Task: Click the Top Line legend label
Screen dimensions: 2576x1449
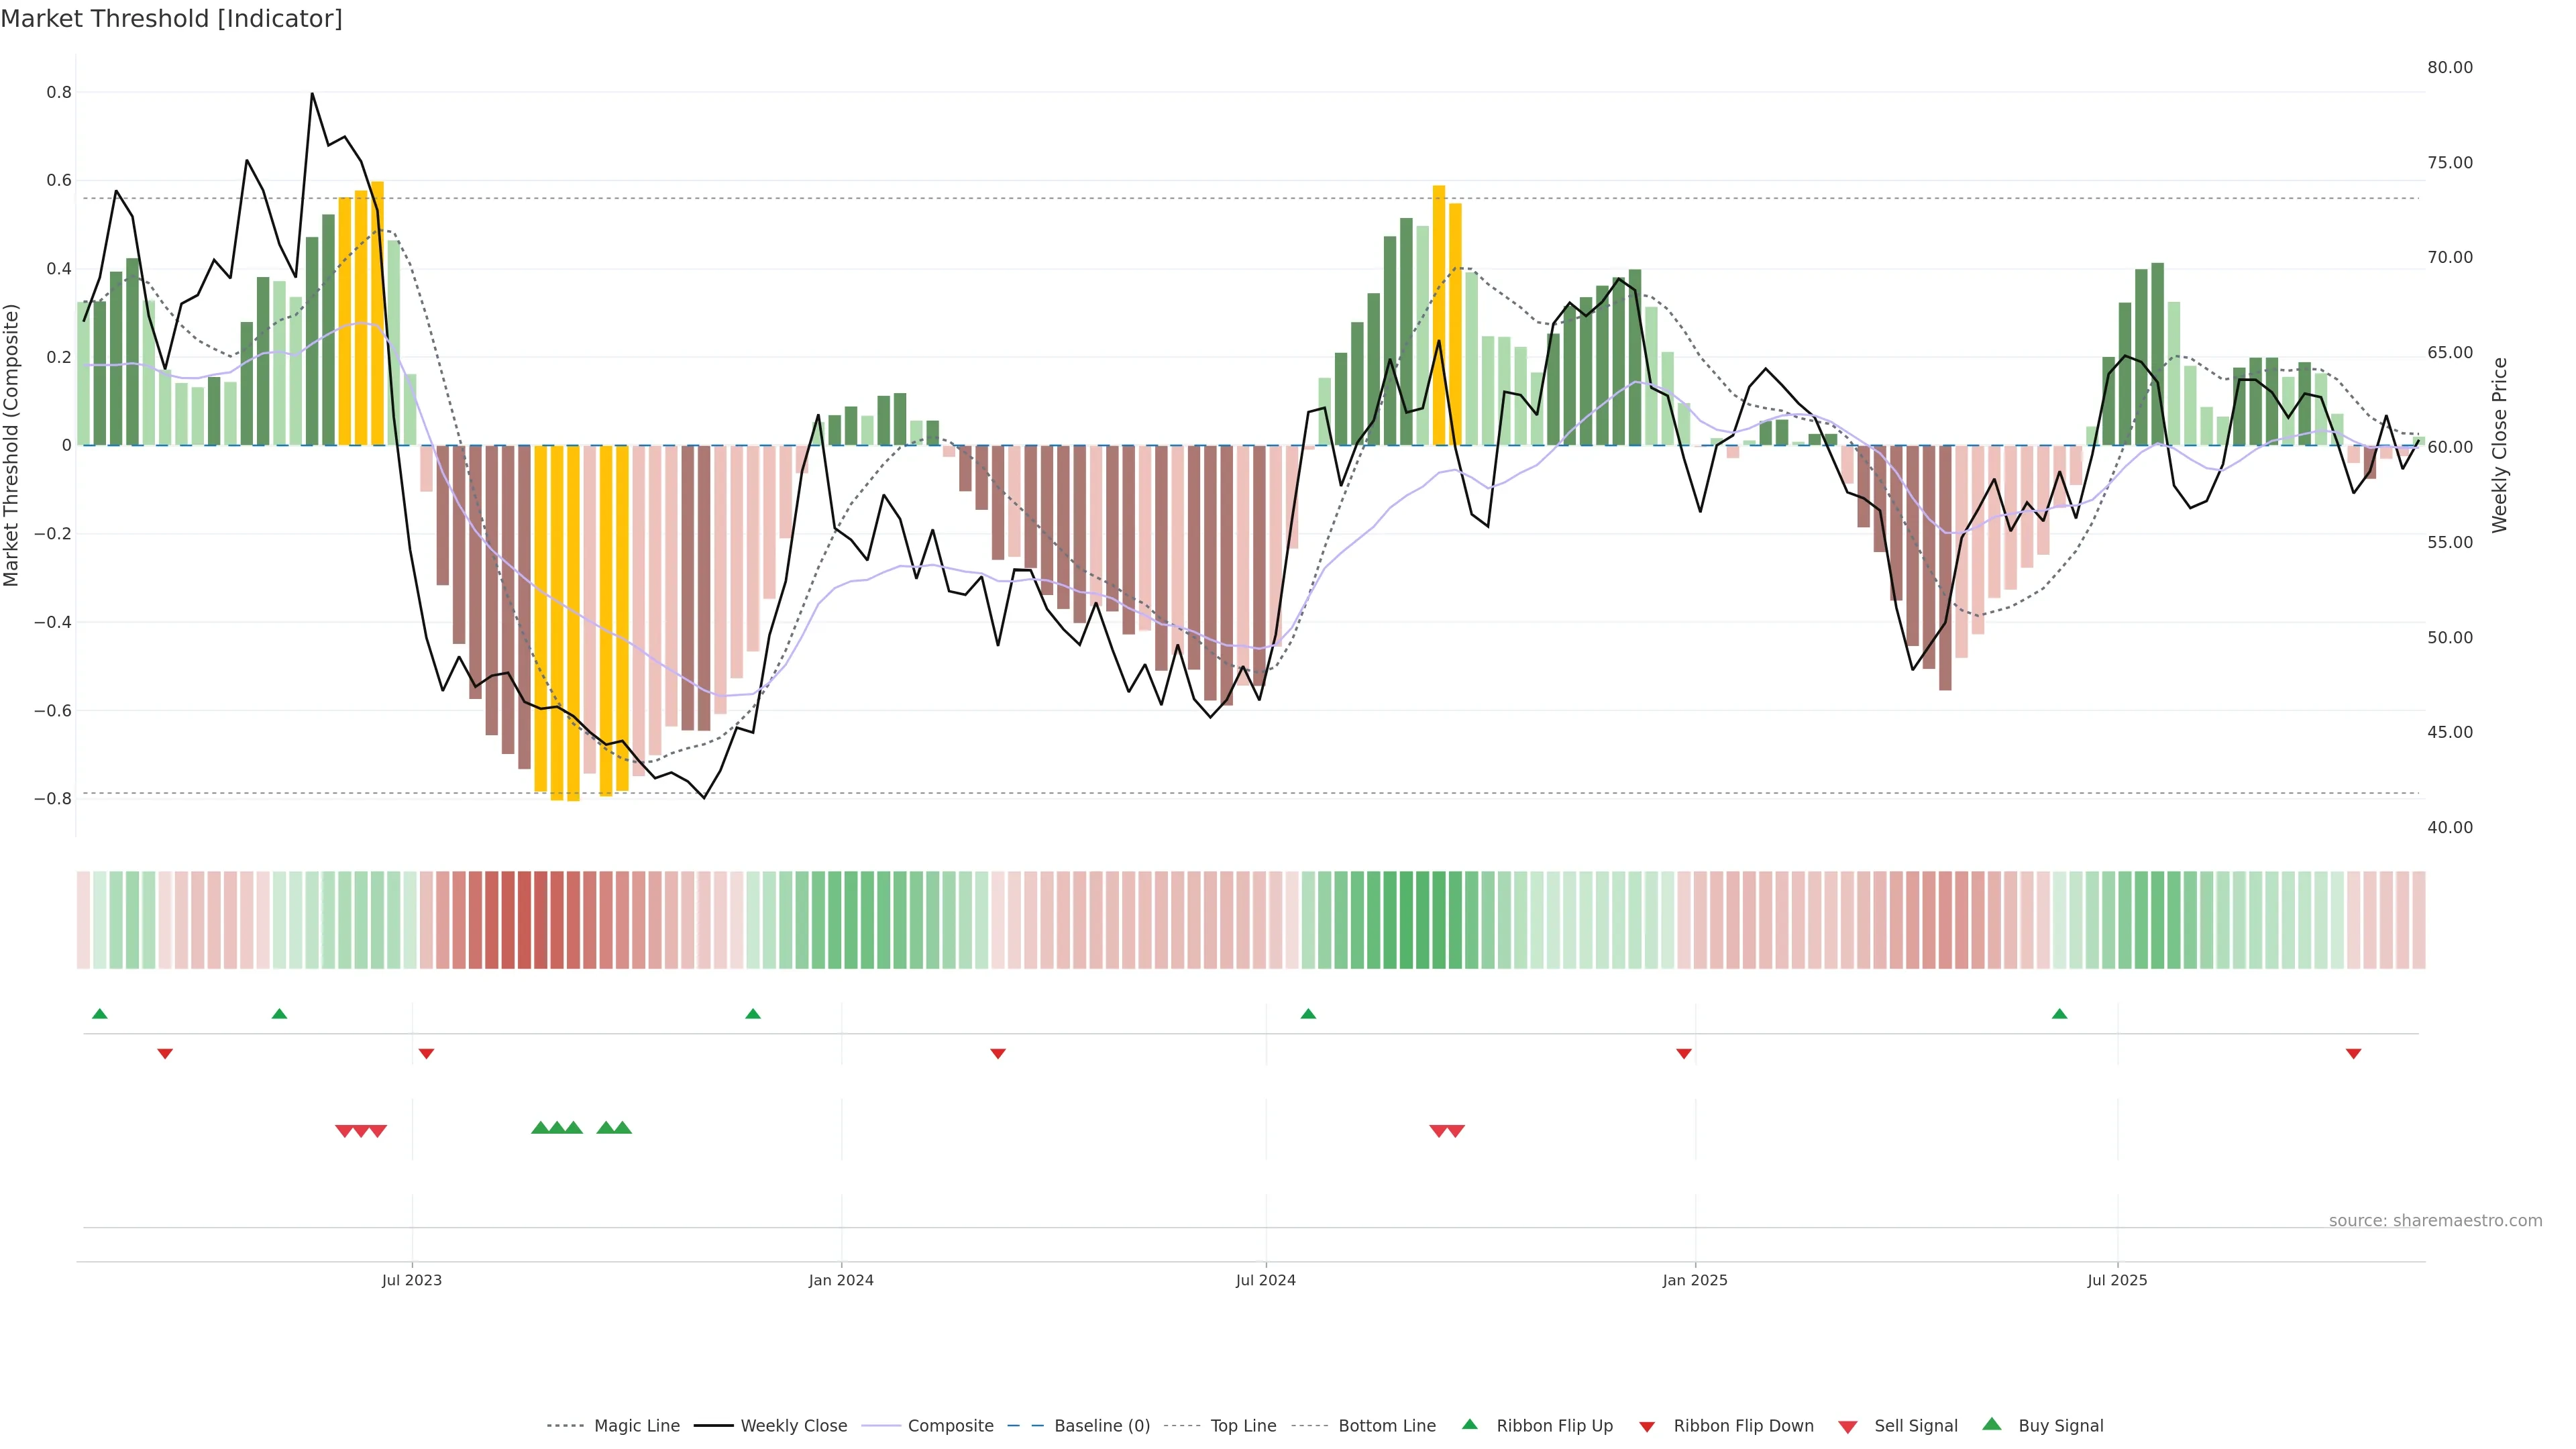Action: click(1243, 1426)
